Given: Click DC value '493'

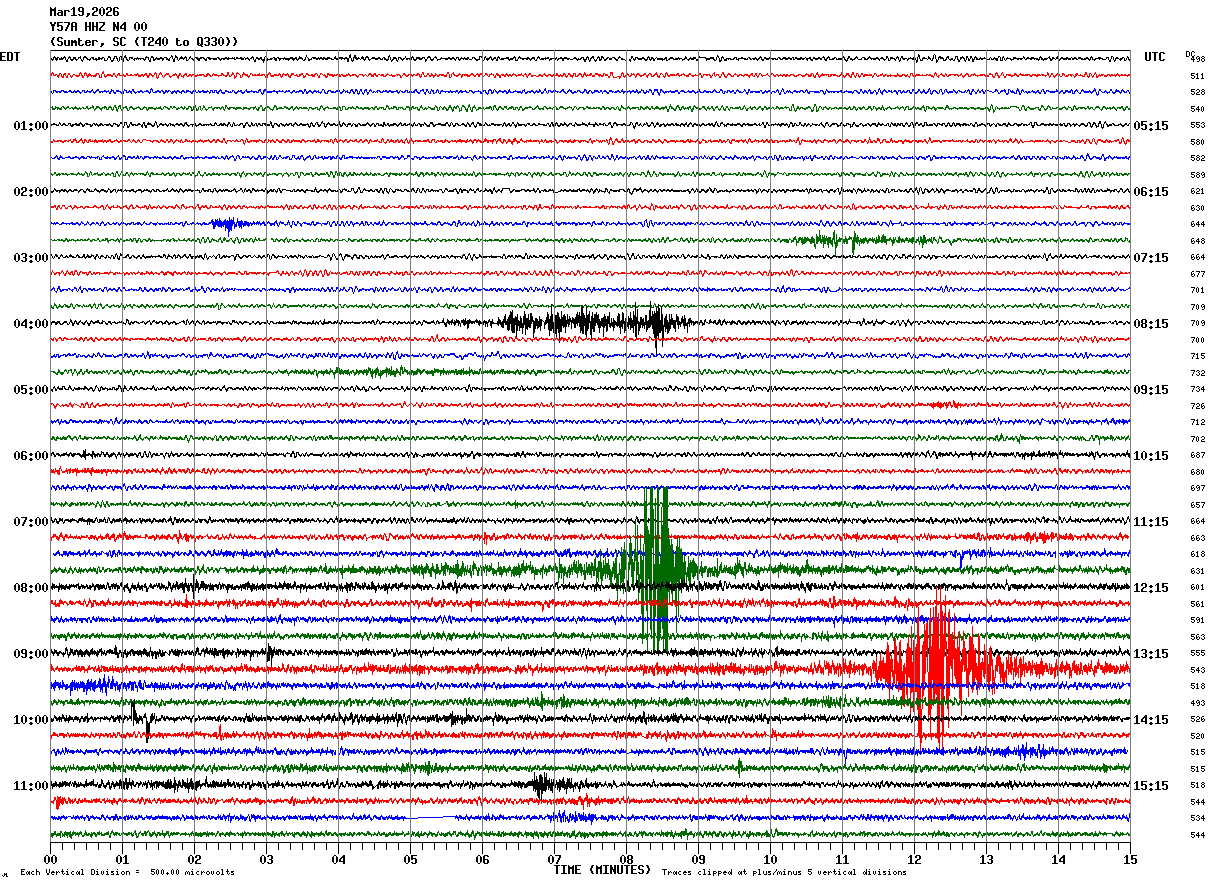Looking at the screenshot, I should tap(1197, 704).
